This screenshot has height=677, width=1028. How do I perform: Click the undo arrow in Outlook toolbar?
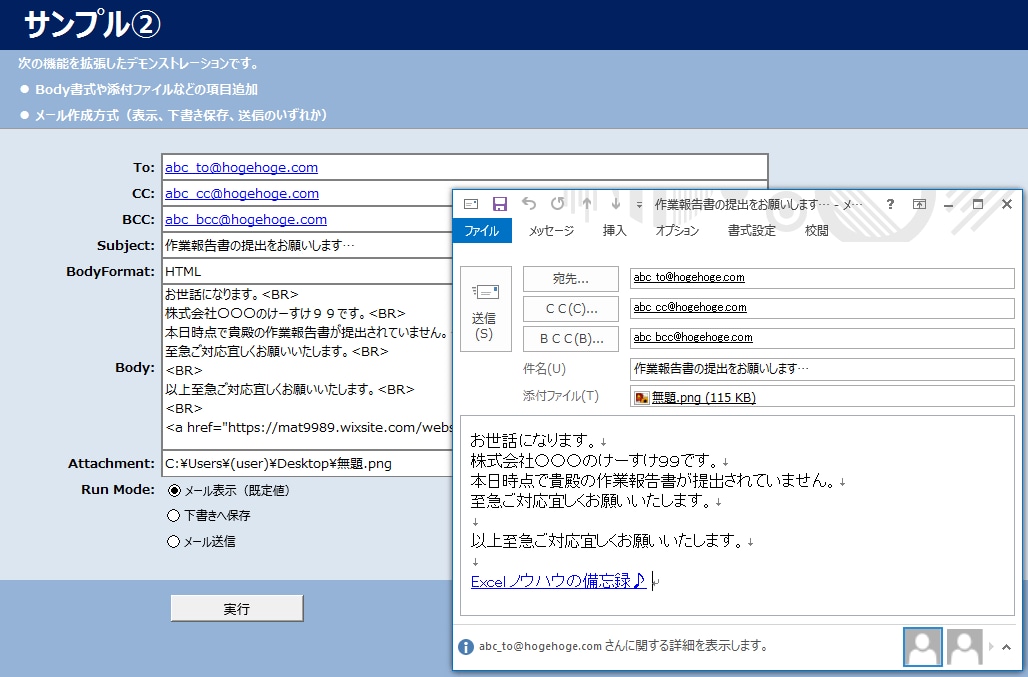click(528, 204)
